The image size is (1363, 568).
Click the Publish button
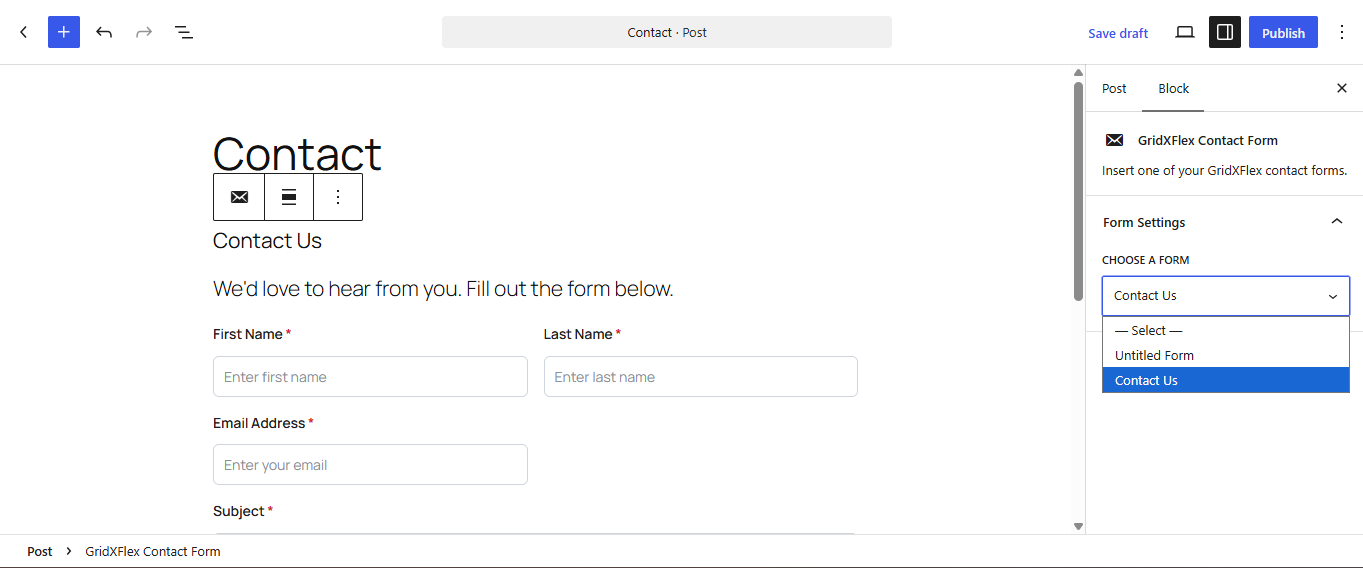tap(1283, 32)
